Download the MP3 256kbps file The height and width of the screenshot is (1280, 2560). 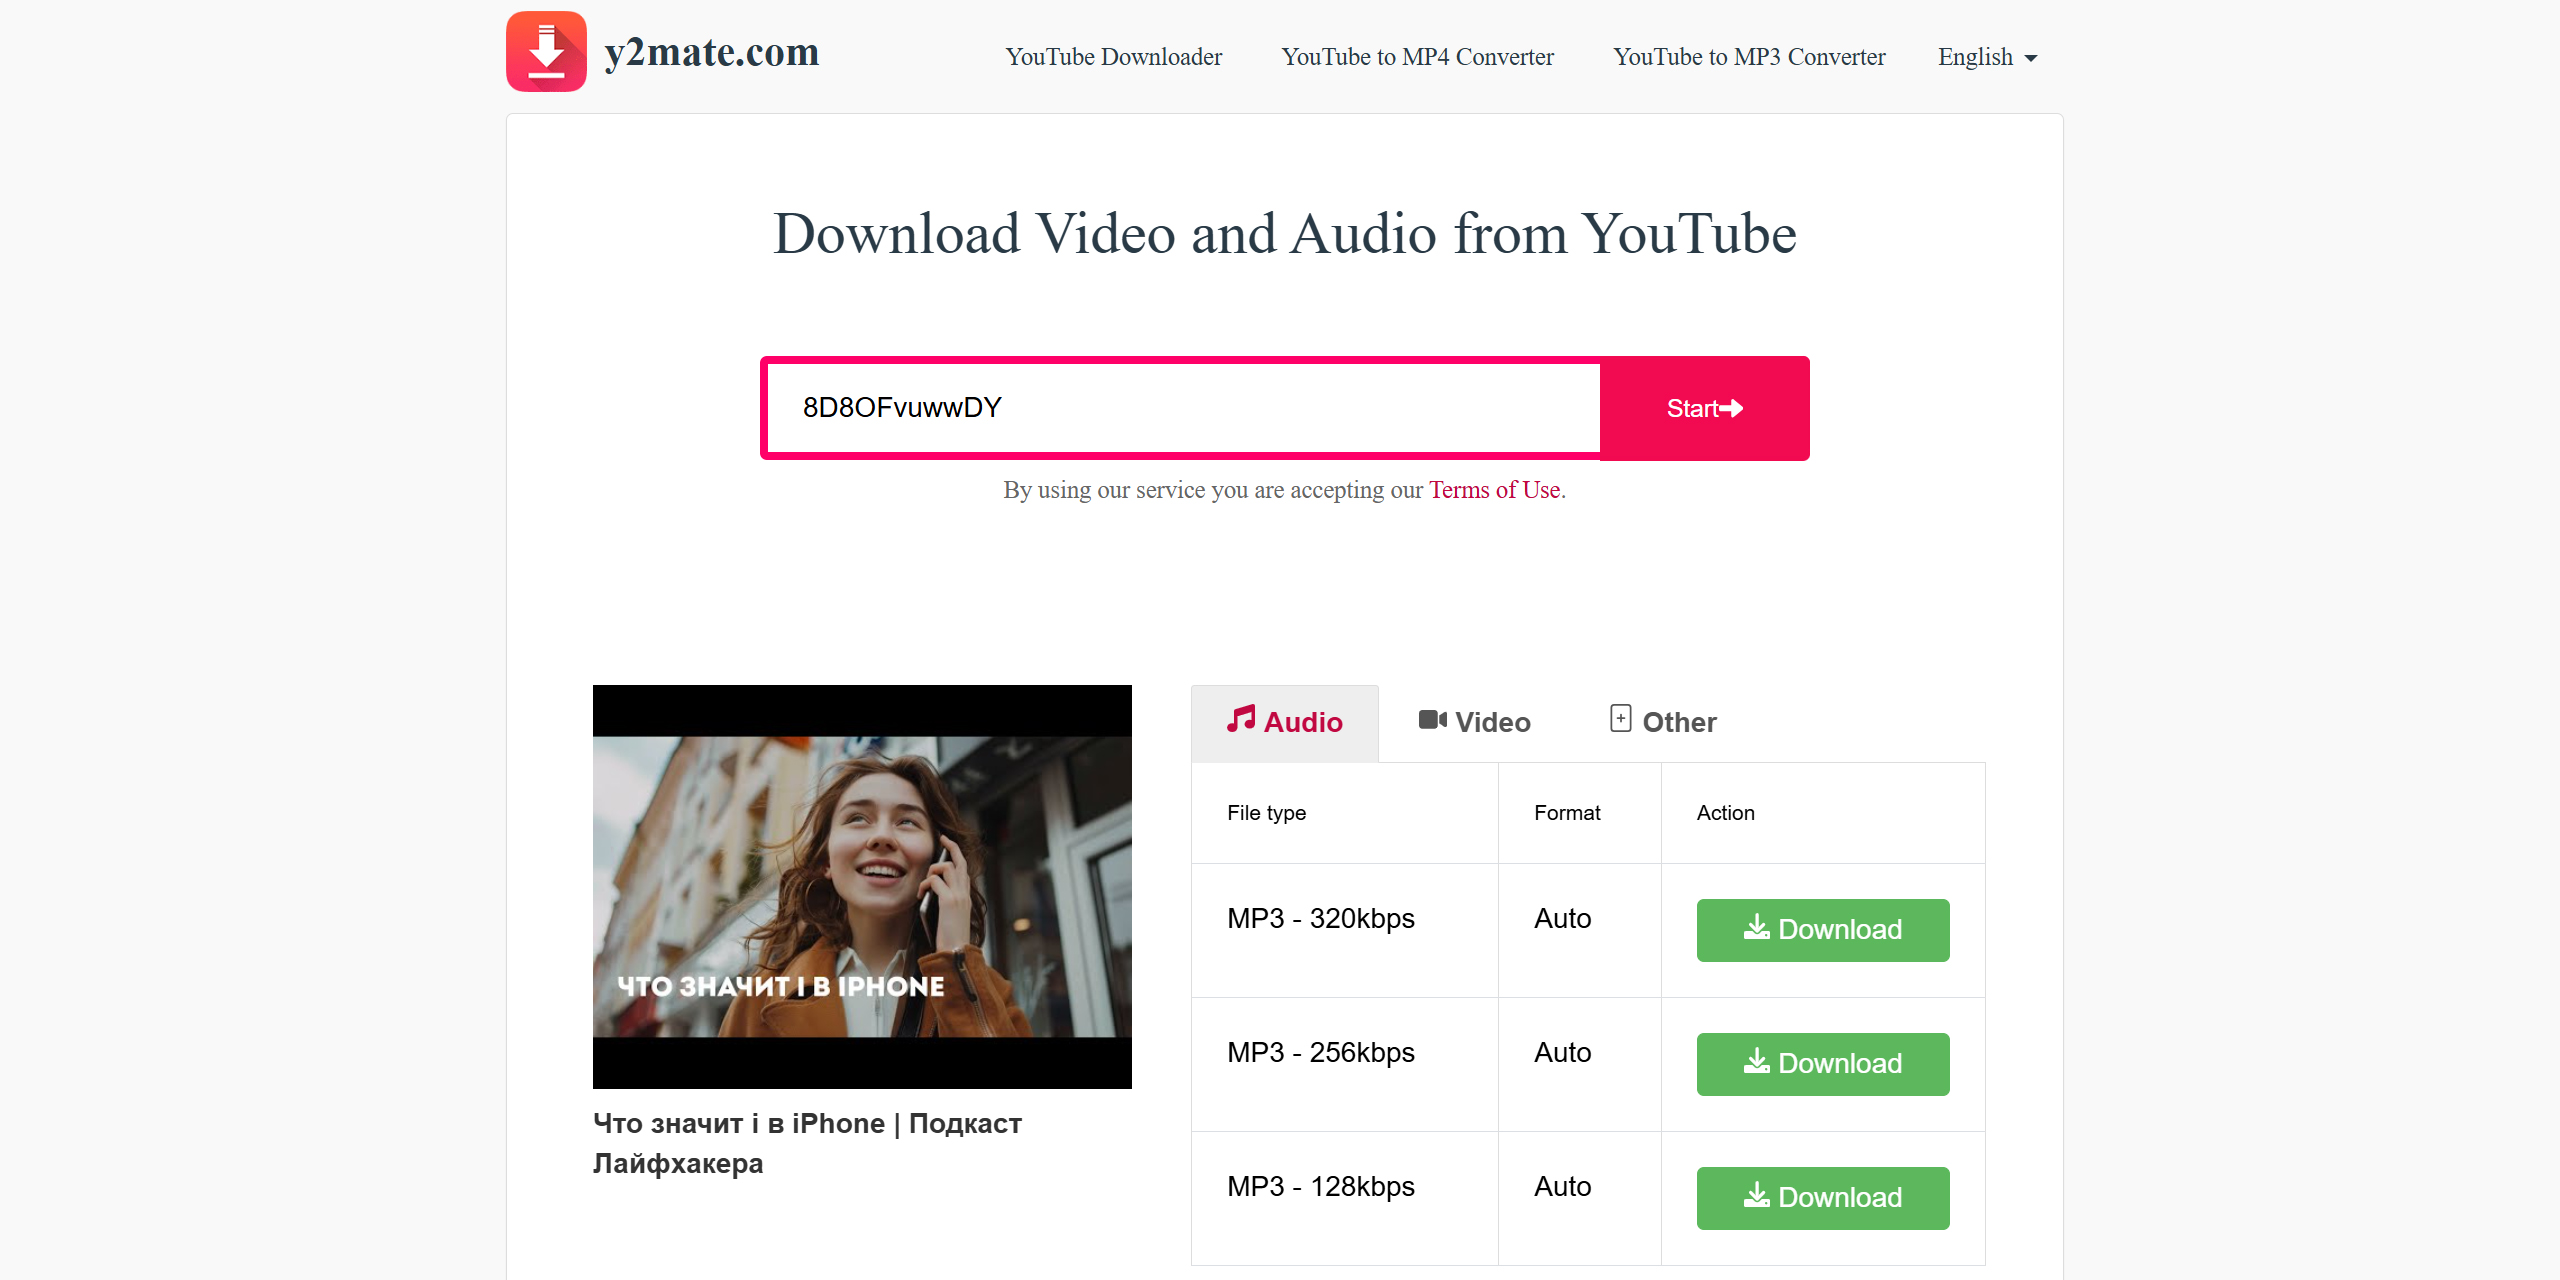(1823, 1064)
